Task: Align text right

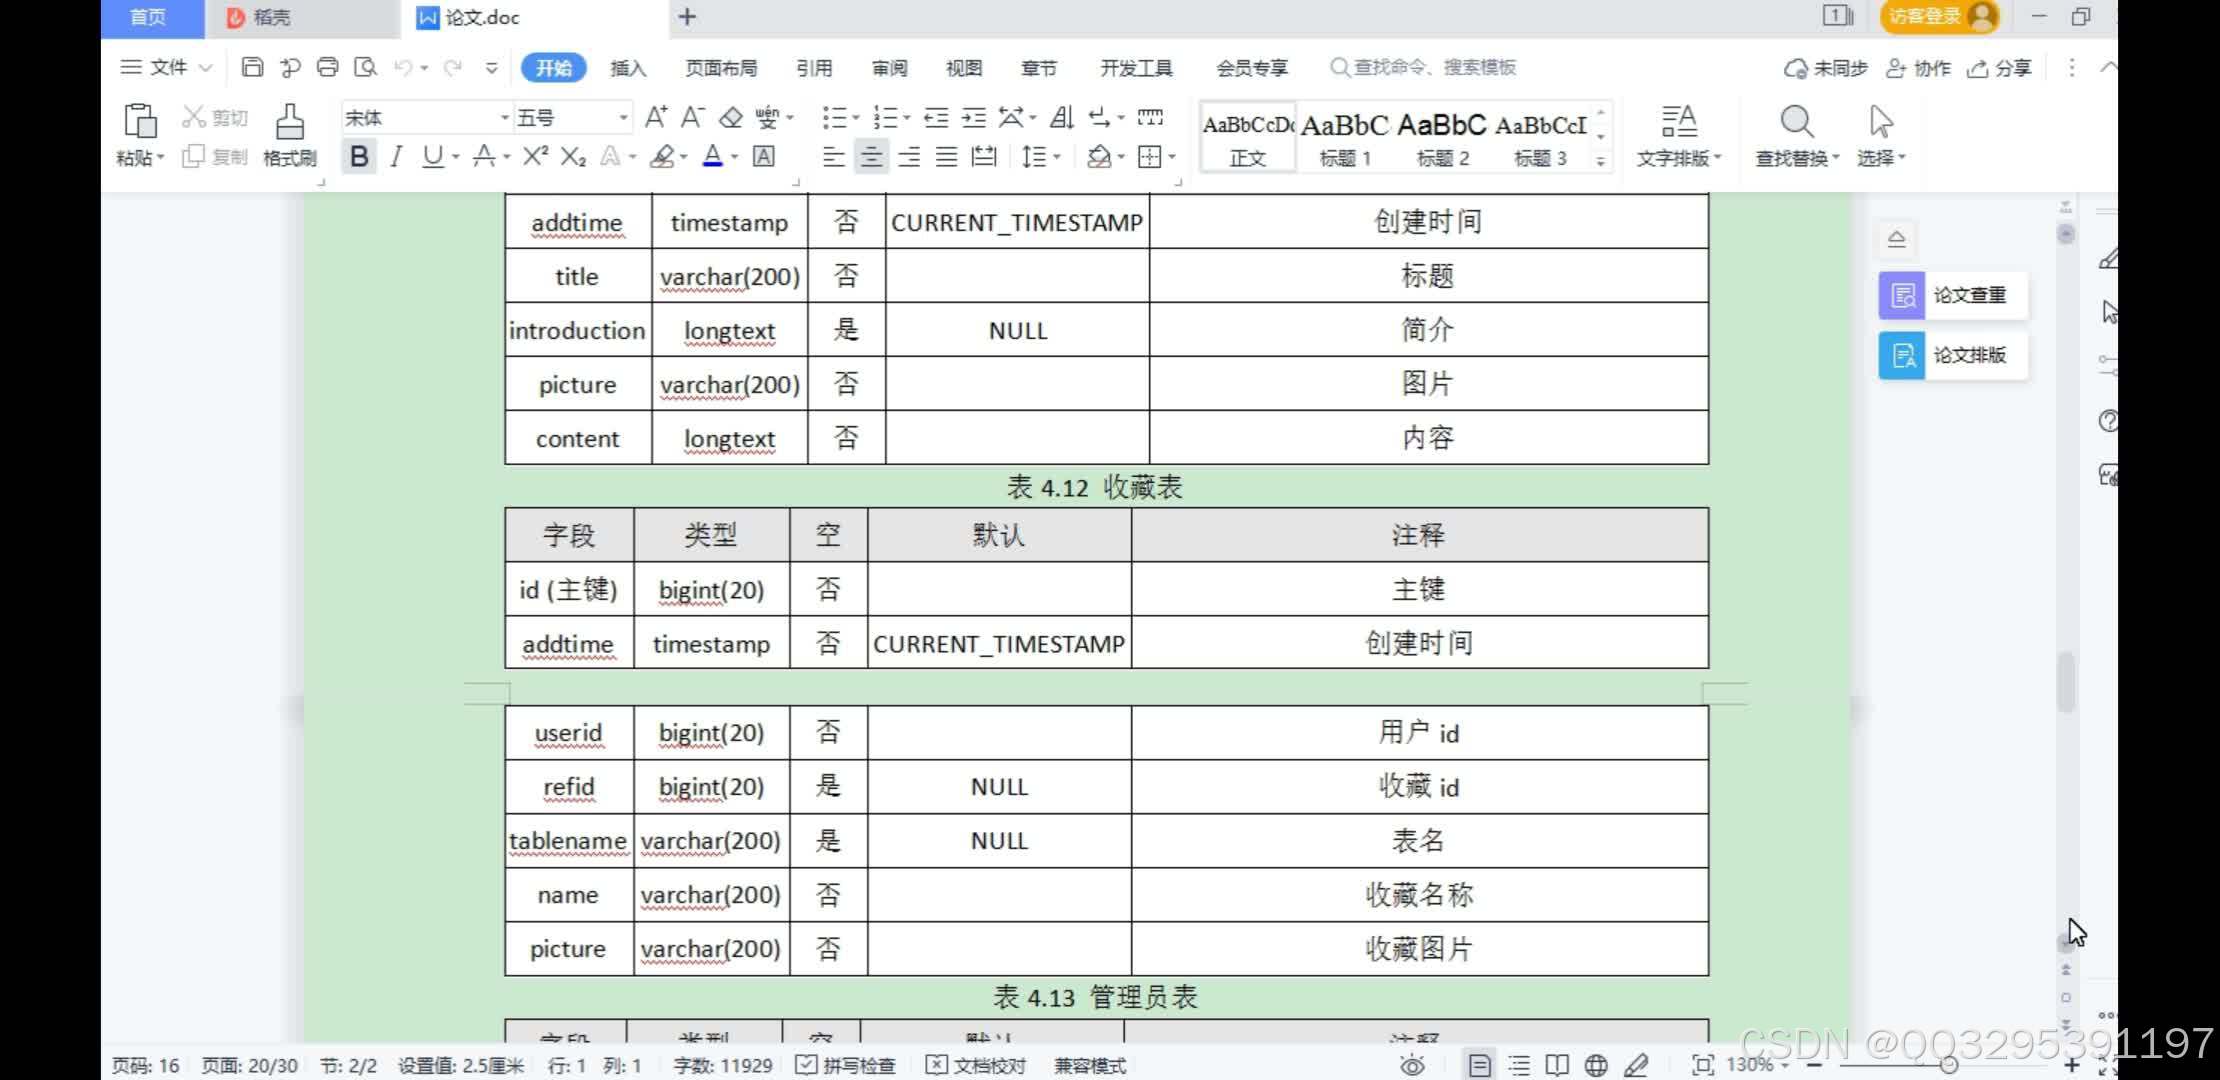Action: coord(909,157)
